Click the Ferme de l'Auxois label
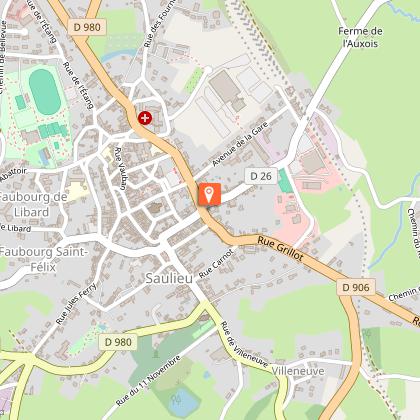Image resolution: width=420 pixels, height=420 pixels. 360,37
